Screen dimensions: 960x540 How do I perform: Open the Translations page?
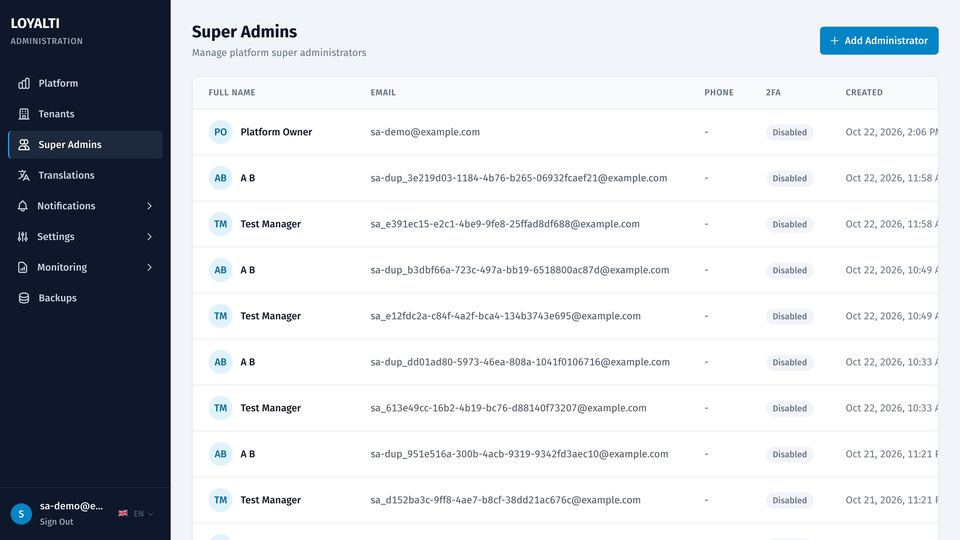[85, 175]
